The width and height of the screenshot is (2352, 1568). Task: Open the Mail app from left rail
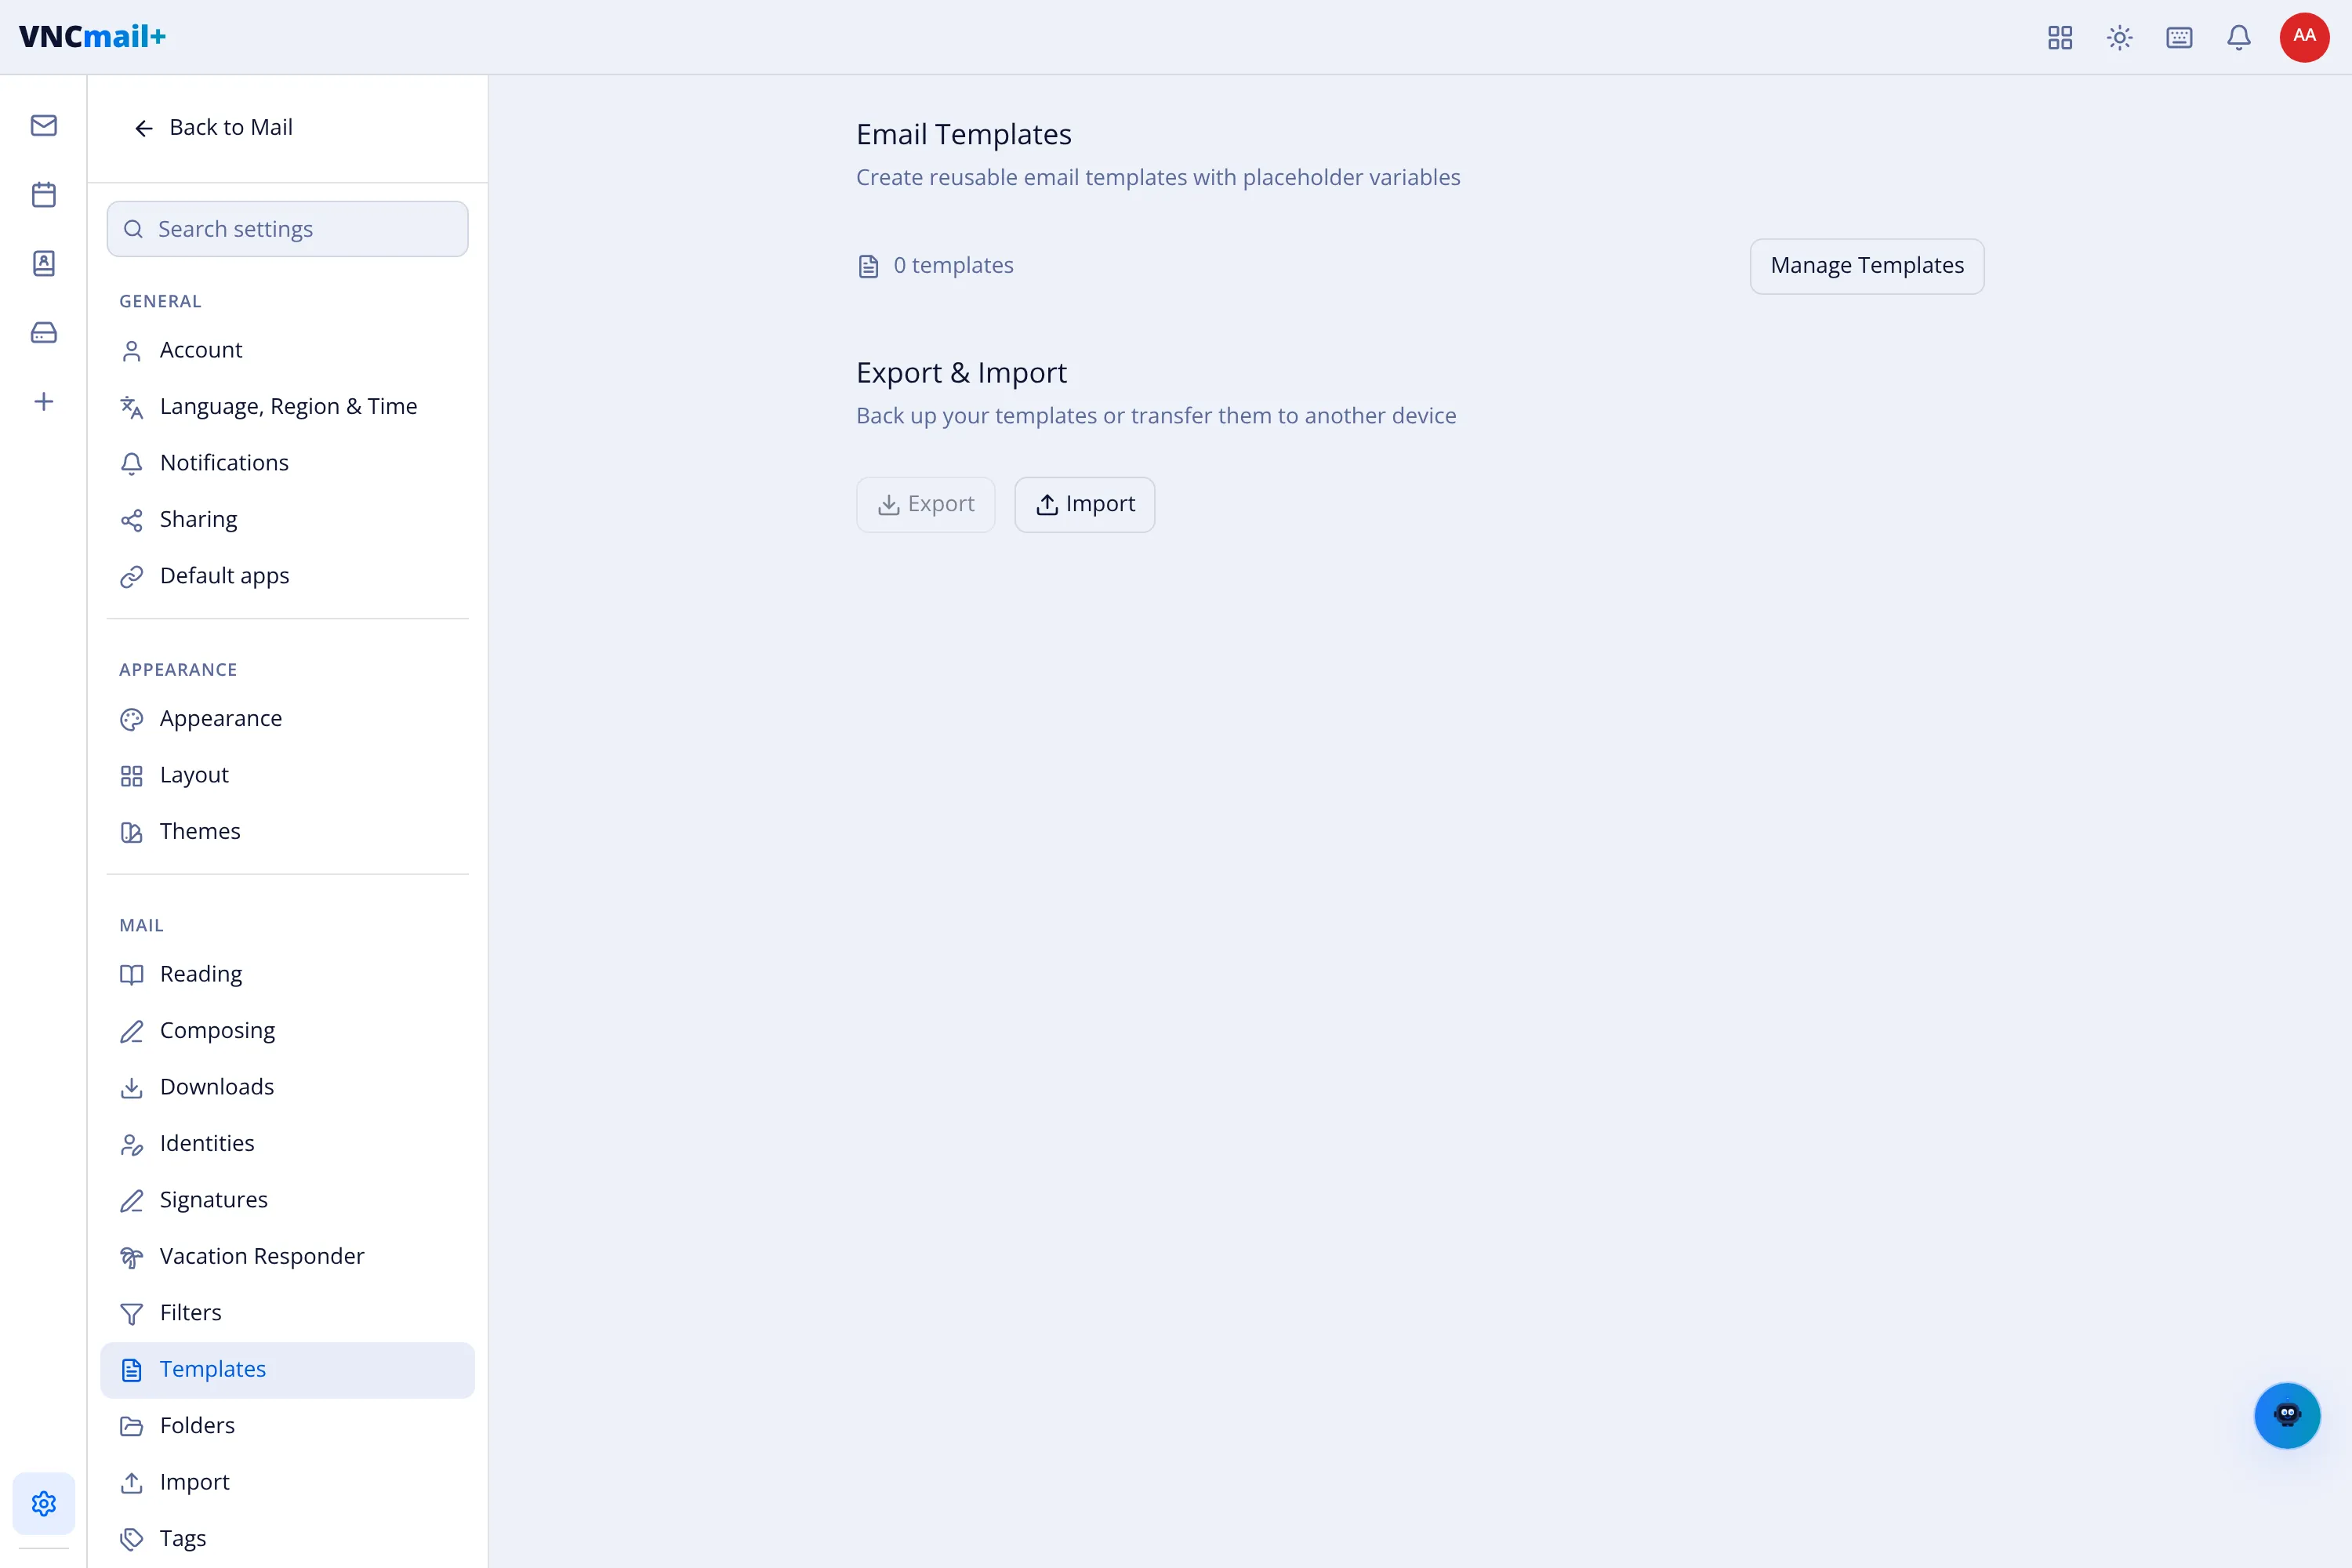coord(44,126)
